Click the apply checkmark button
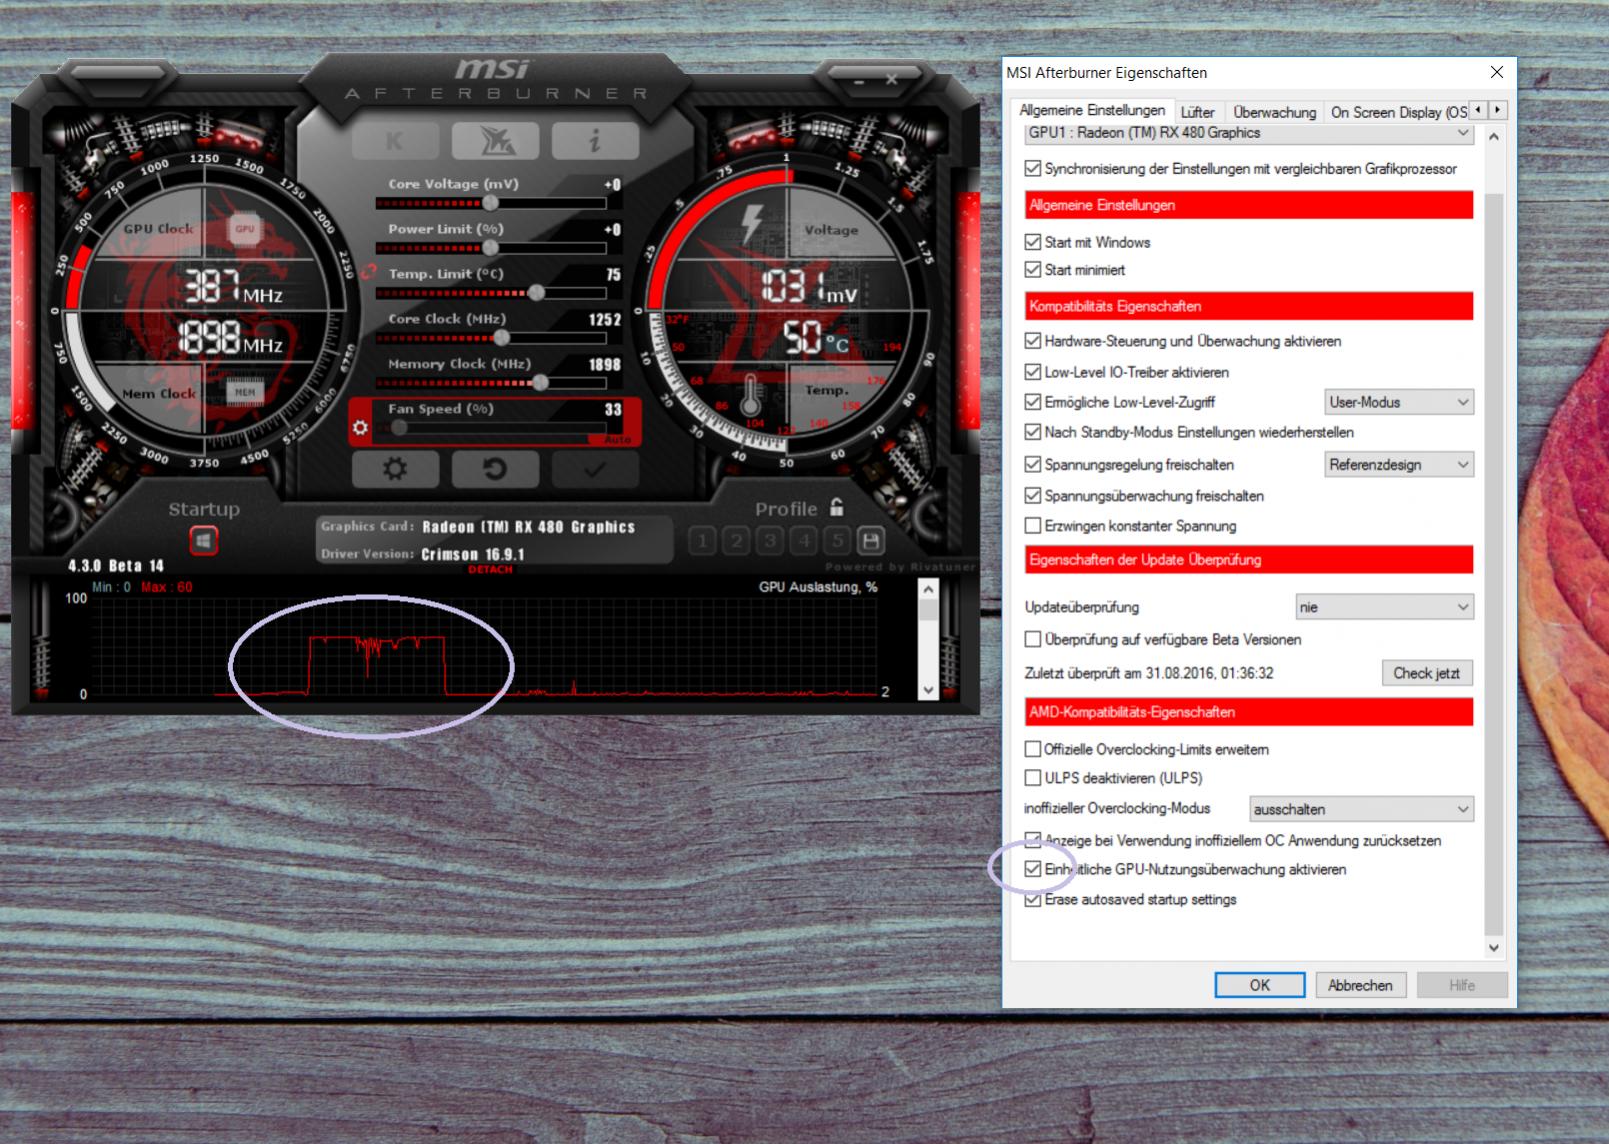 click(595, 468)
